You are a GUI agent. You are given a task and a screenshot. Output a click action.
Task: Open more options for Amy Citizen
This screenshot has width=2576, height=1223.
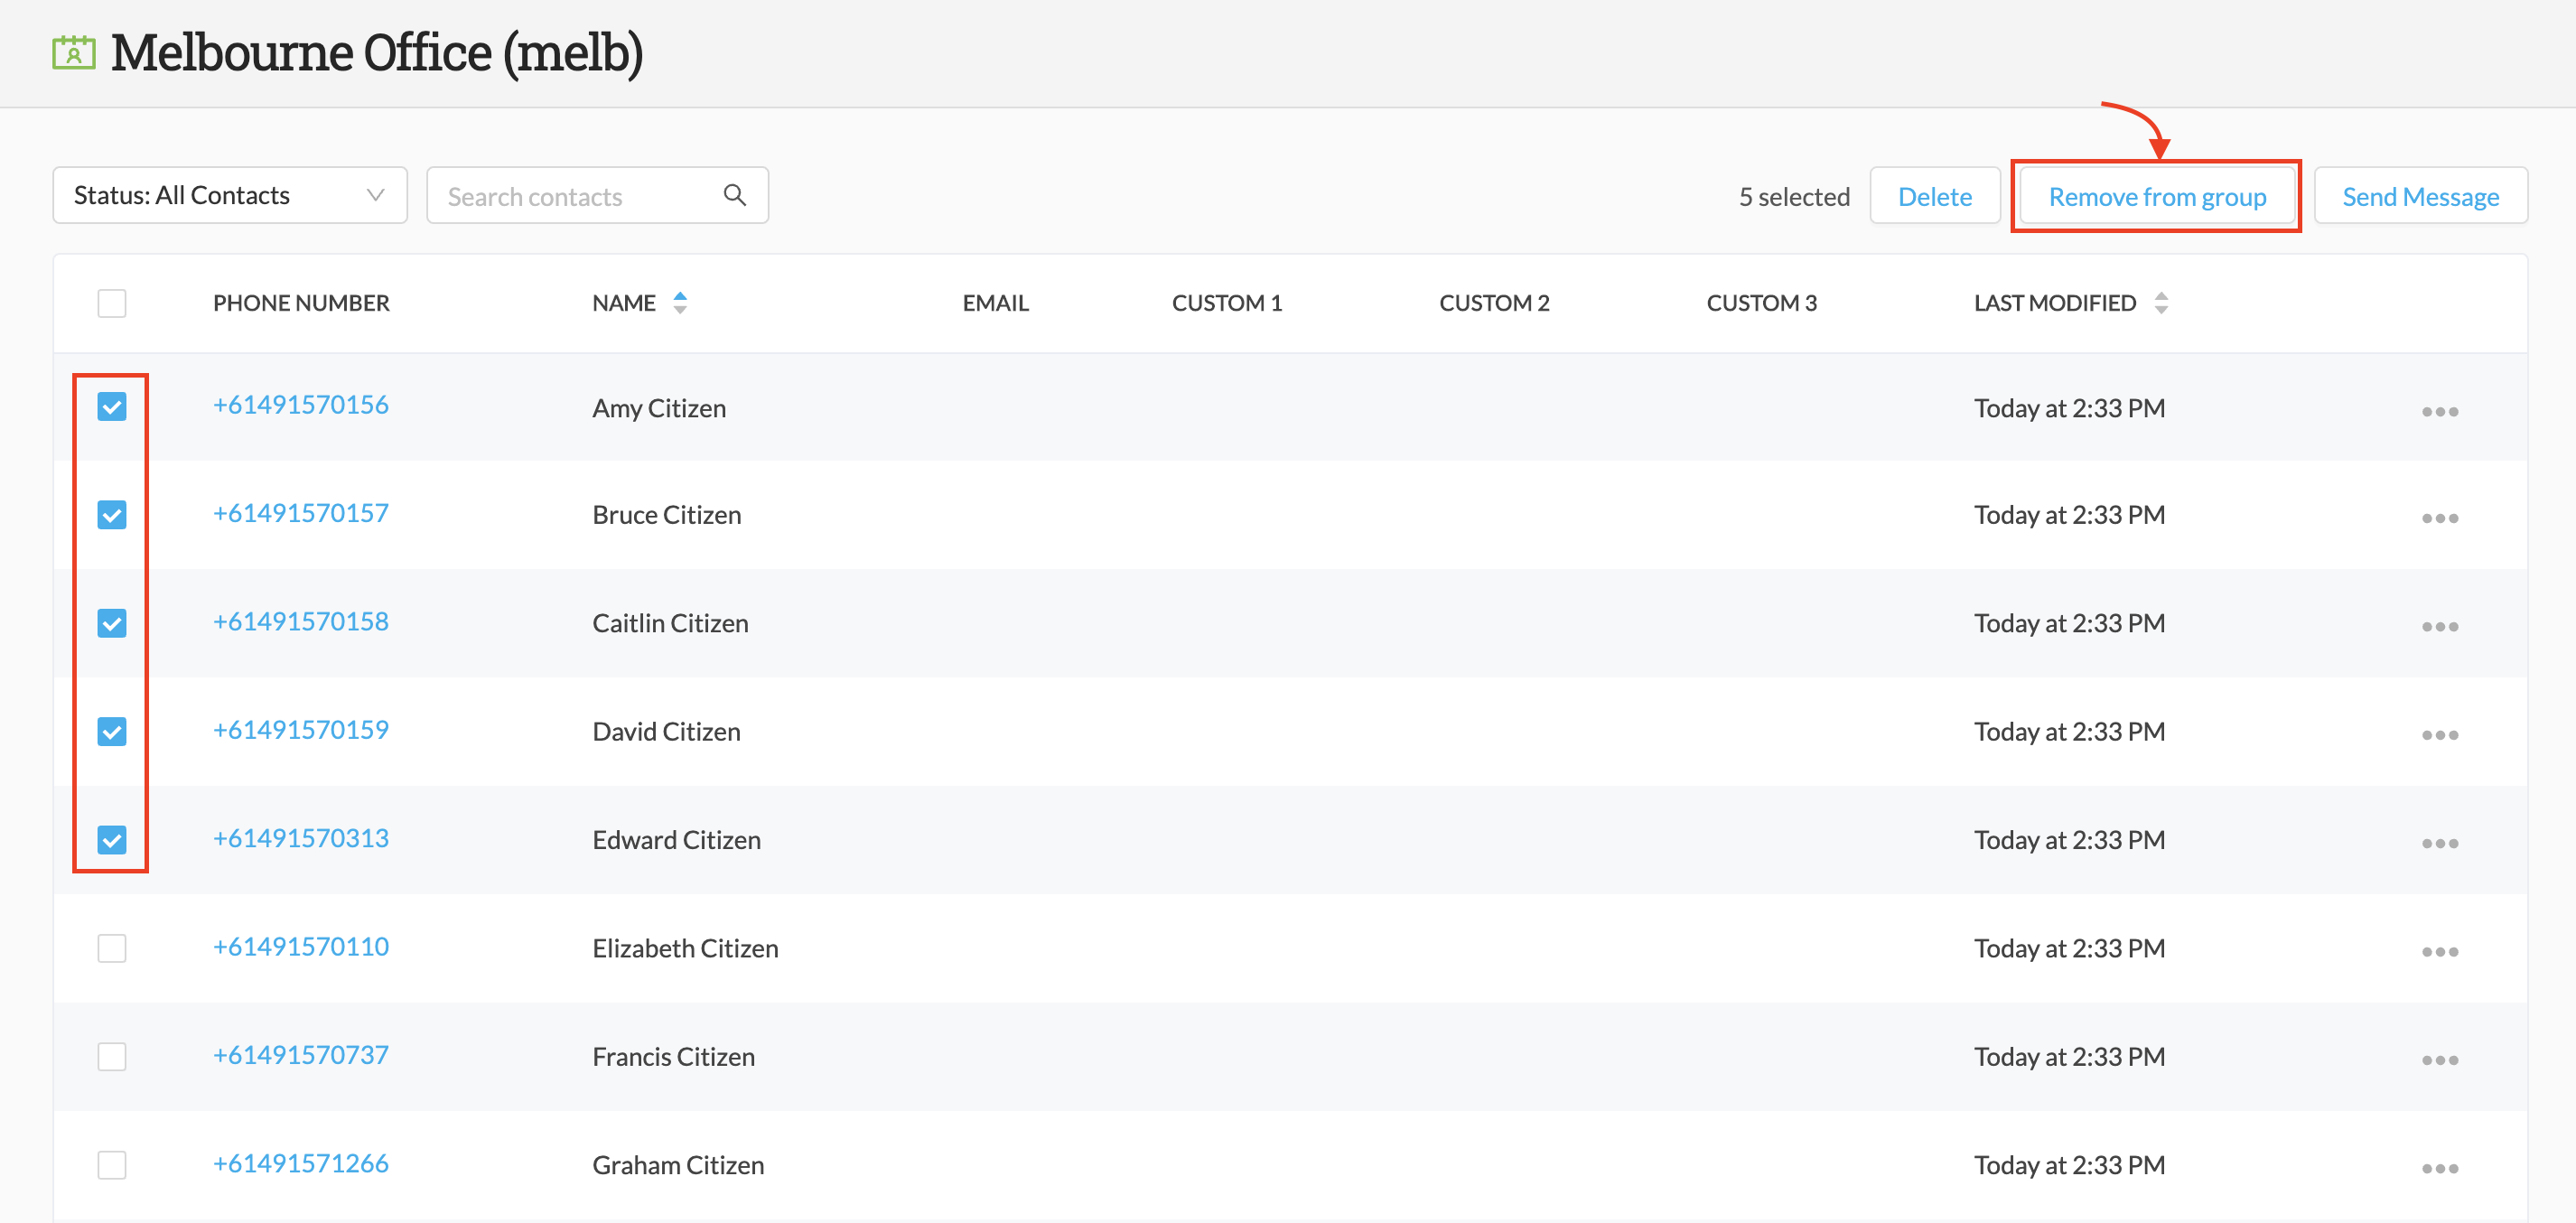point(2440,411)
